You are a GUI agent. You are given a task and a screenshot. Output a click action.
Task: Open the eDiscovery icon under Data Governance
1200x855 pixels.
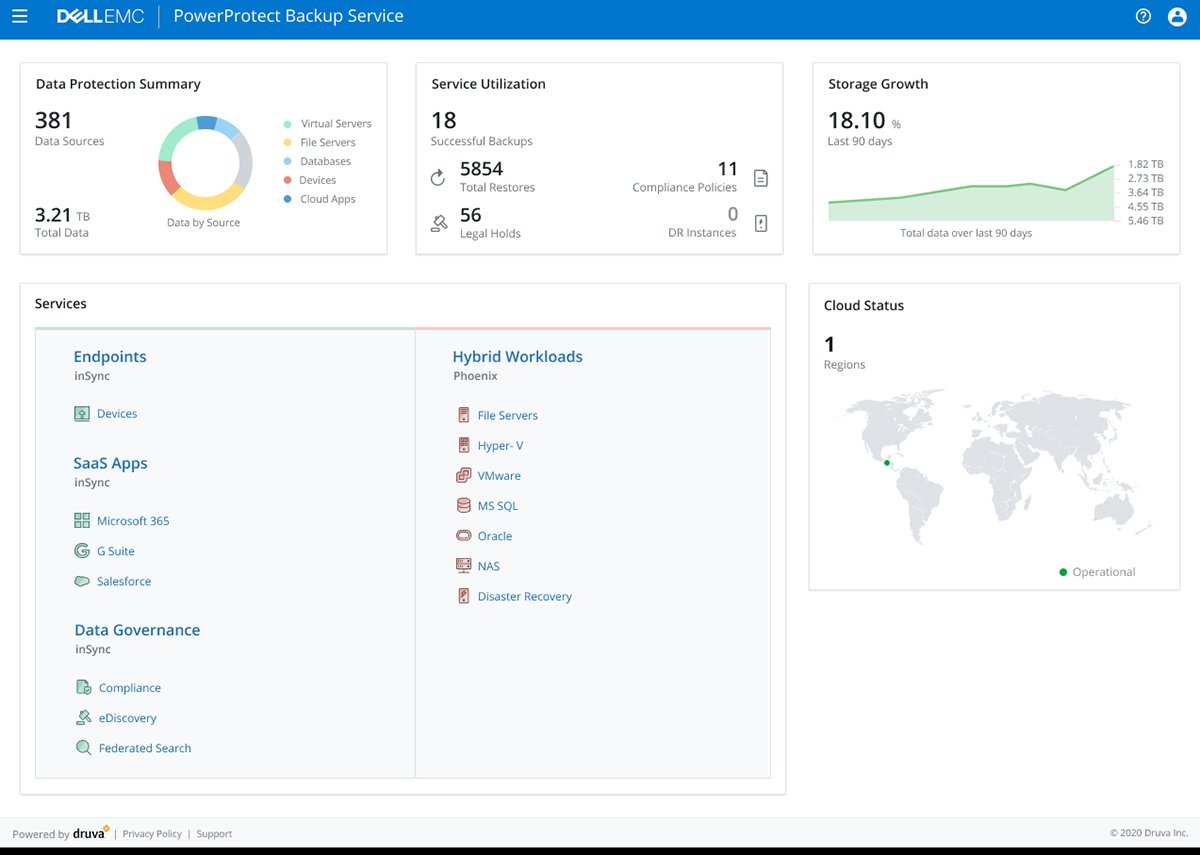(86, 718)
